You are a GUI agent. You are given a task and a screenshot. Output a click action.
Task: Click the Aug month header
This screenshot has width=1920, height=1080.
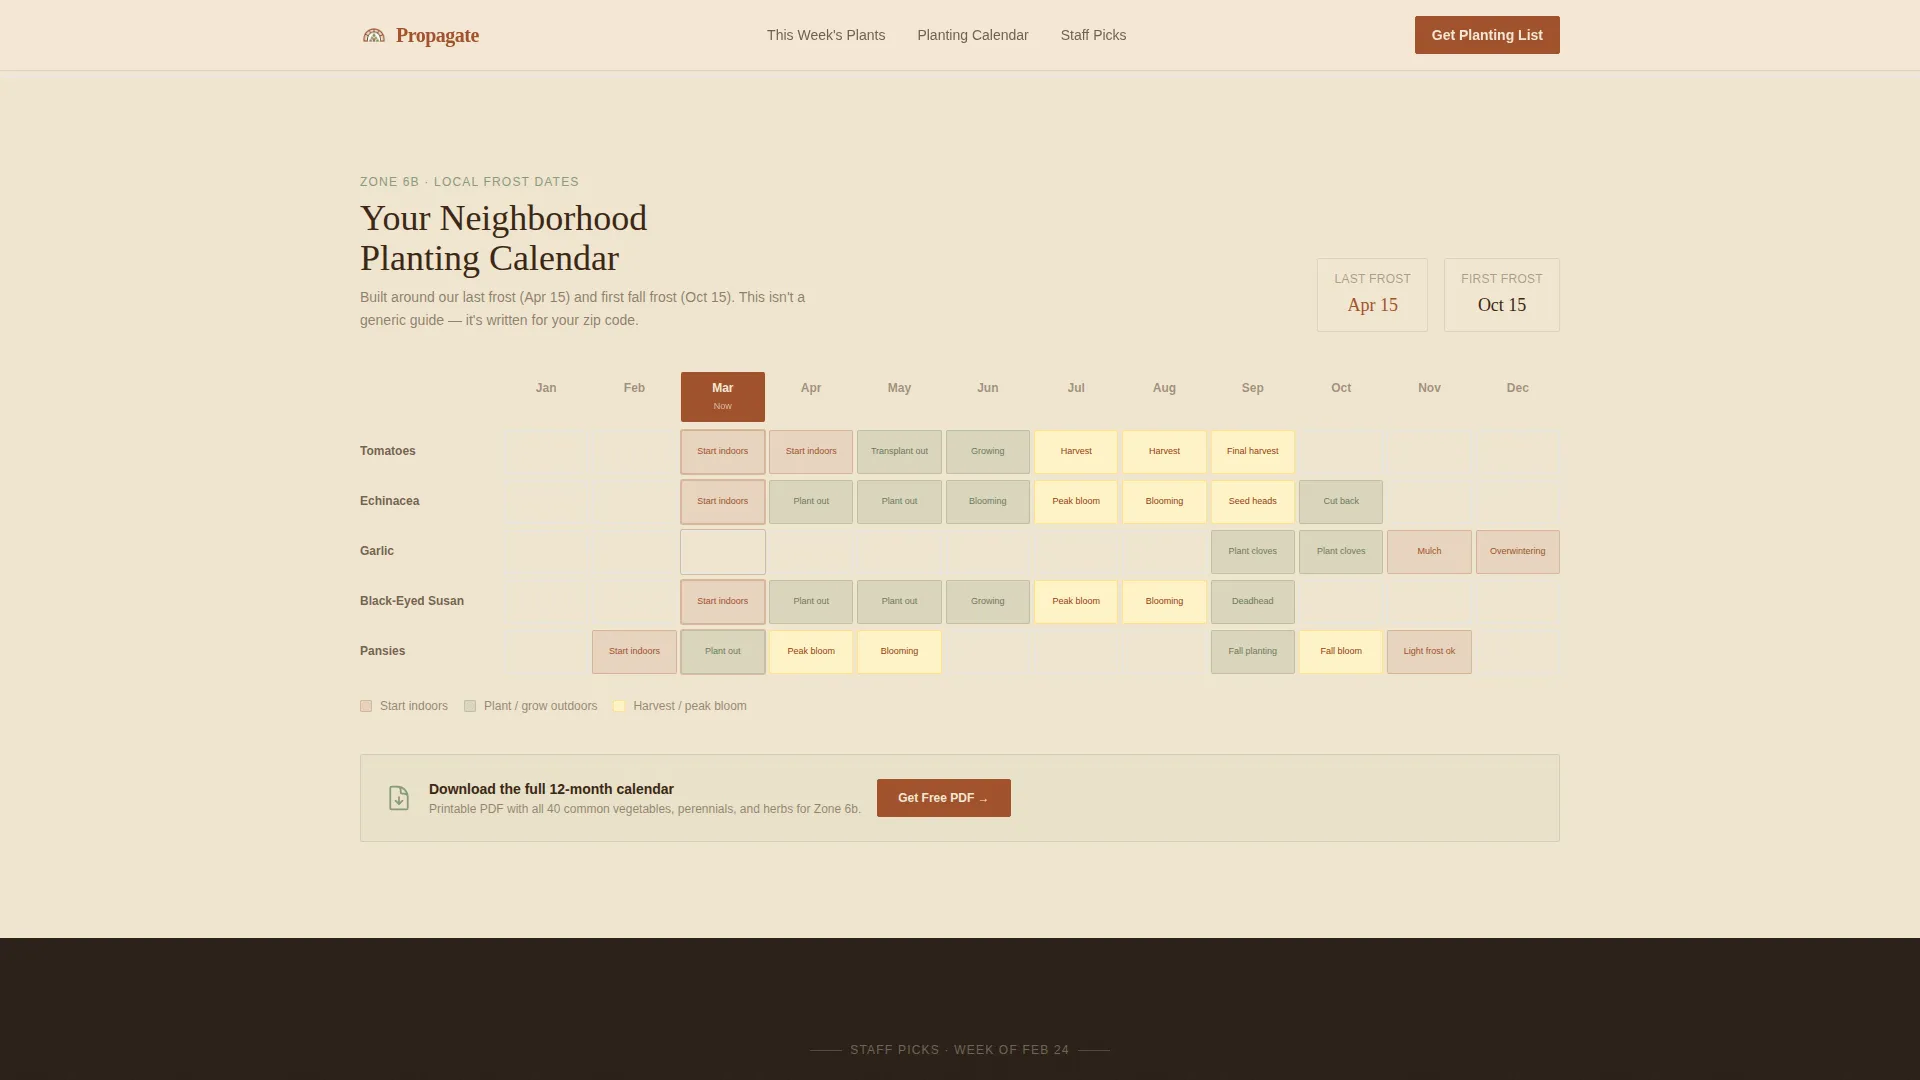(x=1164, y=388)
